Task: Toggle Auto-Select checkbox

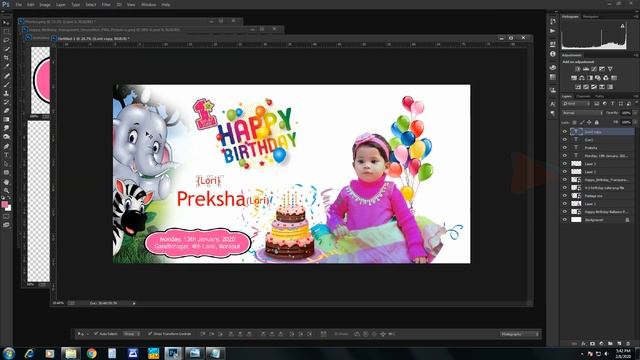Action: coord(96,334)
